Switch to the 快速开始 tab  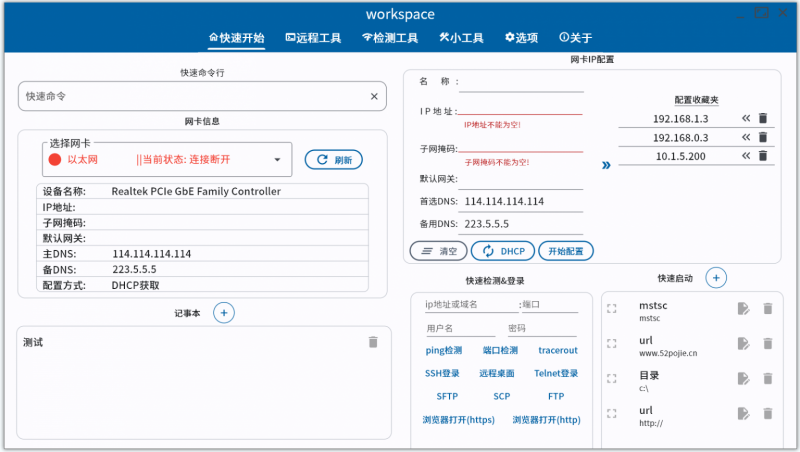pos(236,38)
